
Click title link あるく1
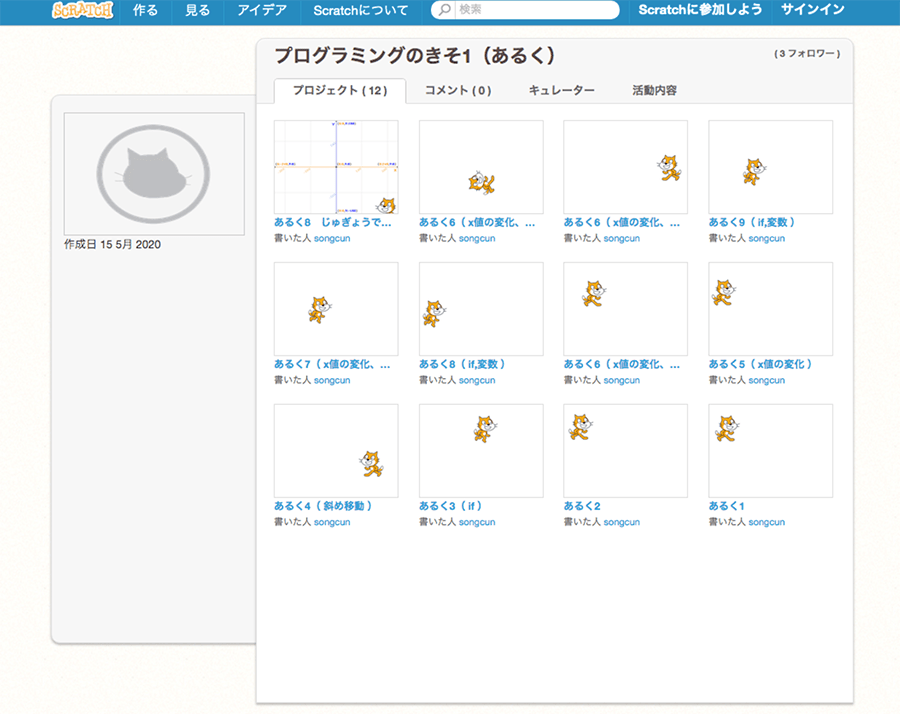coord(727,506)
